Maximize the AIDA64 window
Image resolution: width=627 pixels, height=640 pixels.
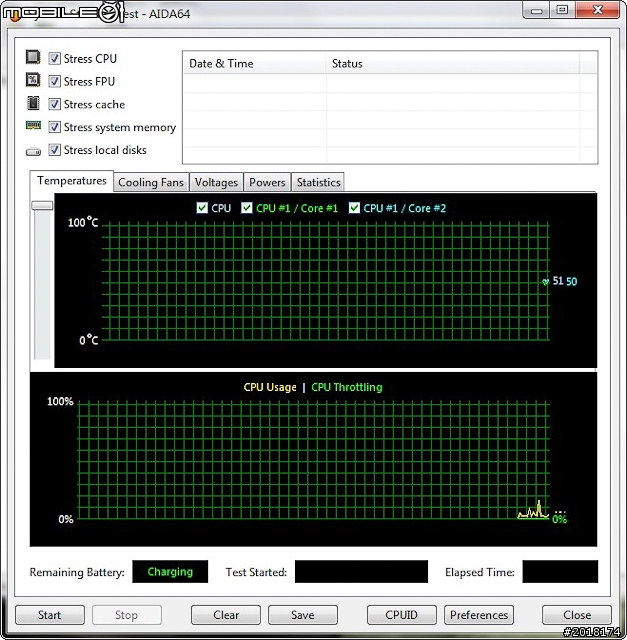[x=563, y=10]
